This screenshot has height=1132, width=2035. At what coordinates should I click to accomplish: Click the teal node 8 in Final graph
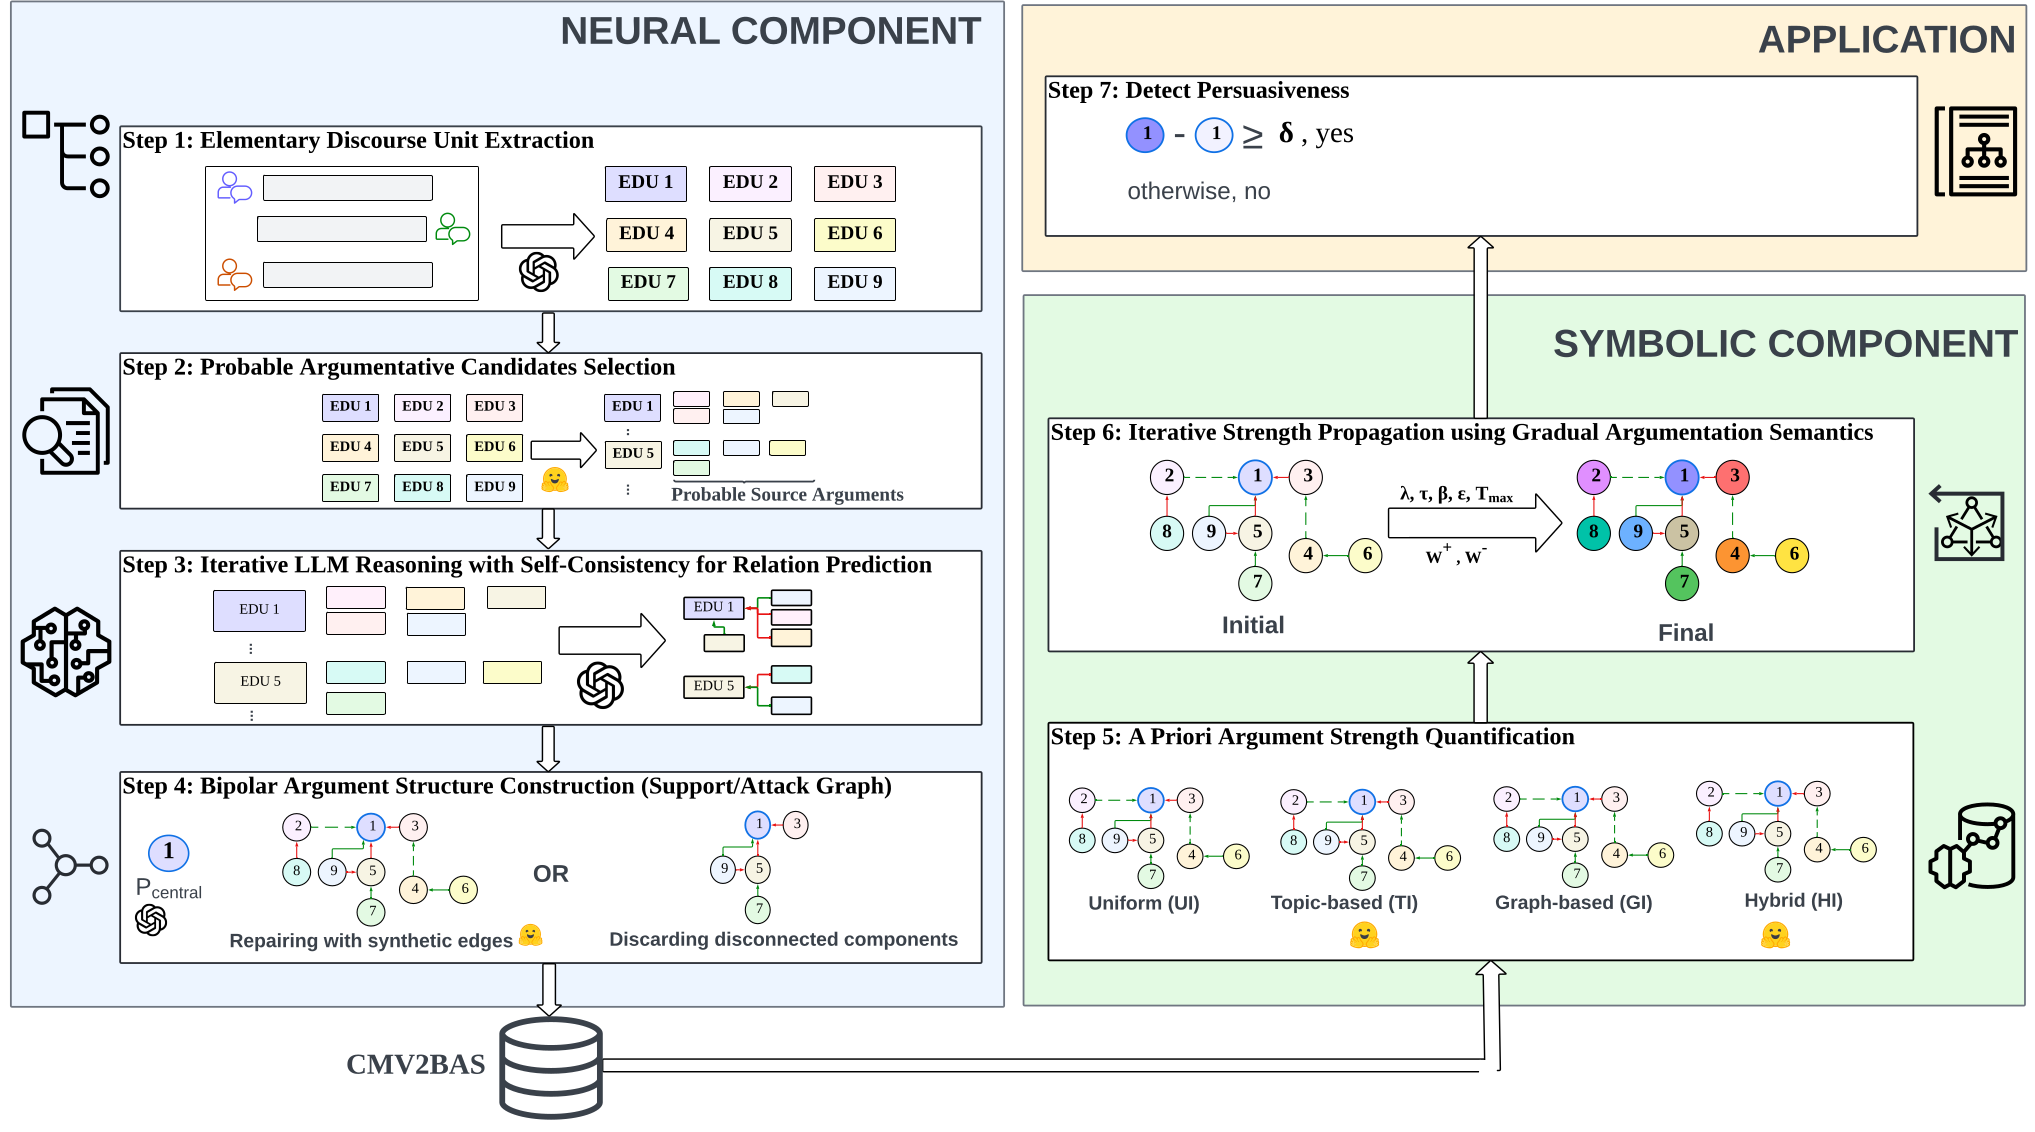[1593, 533]
